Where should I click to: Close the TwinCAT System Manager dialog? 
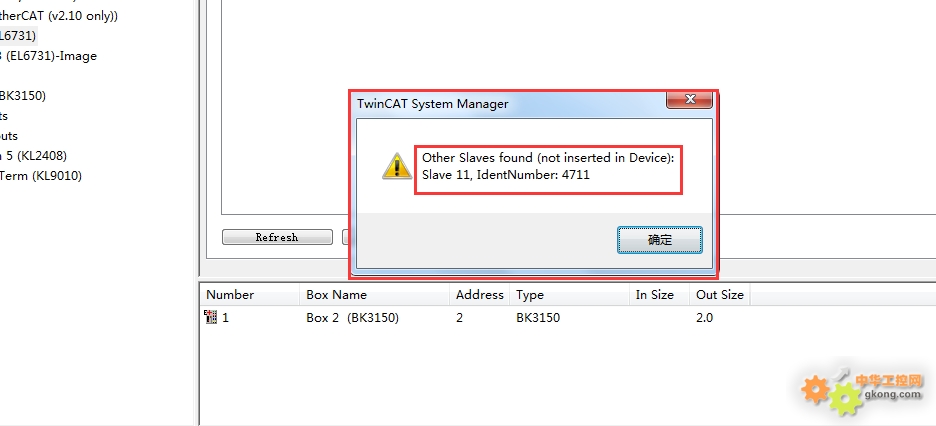(689, 99)
